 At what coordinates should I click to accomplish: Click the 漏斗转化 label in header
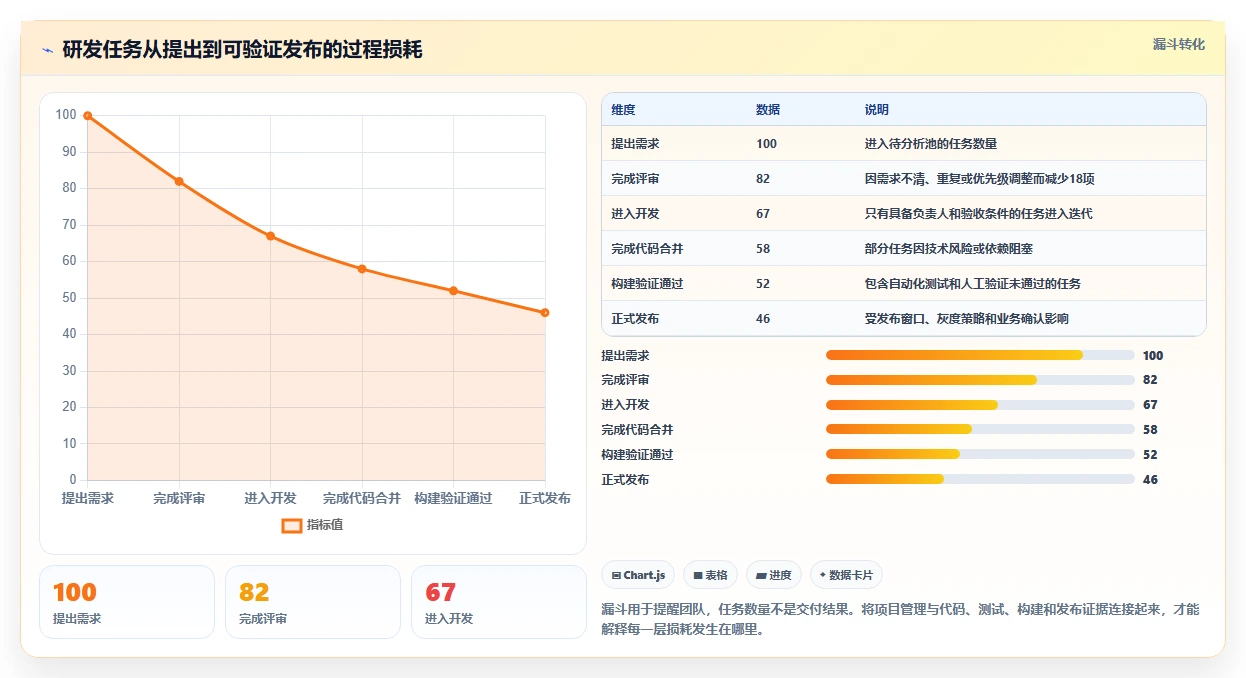click(x=1178, y=45)
